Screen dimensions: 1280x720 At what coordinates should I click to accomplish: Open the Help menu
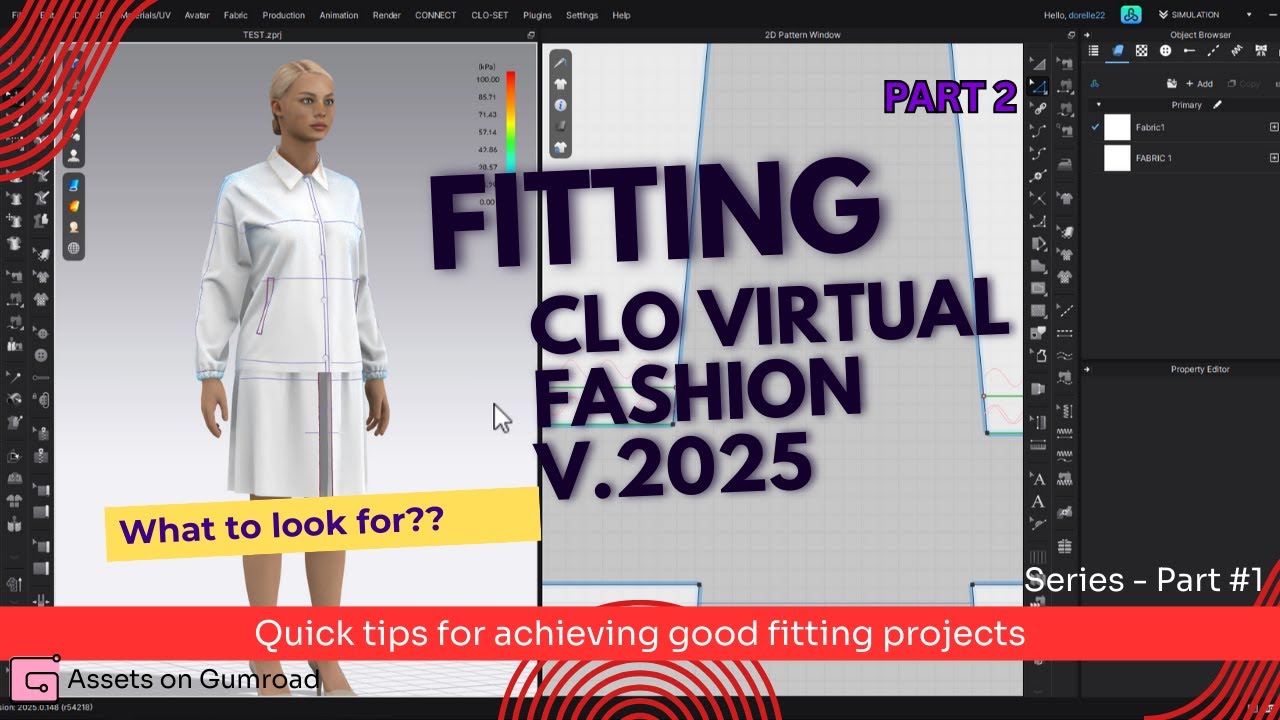tap(621, 15)
